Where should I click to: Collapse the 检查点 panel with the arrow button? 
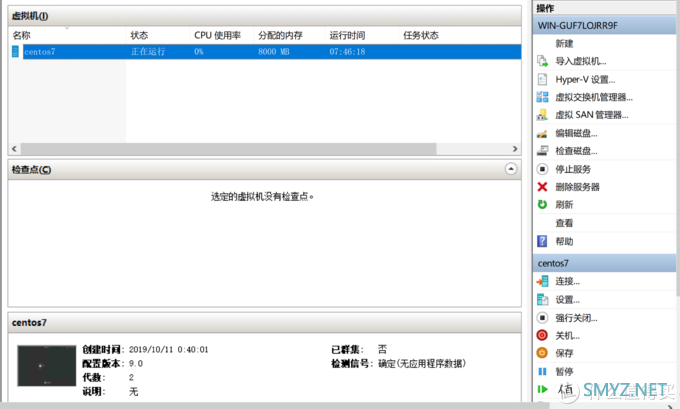[511, 169]
